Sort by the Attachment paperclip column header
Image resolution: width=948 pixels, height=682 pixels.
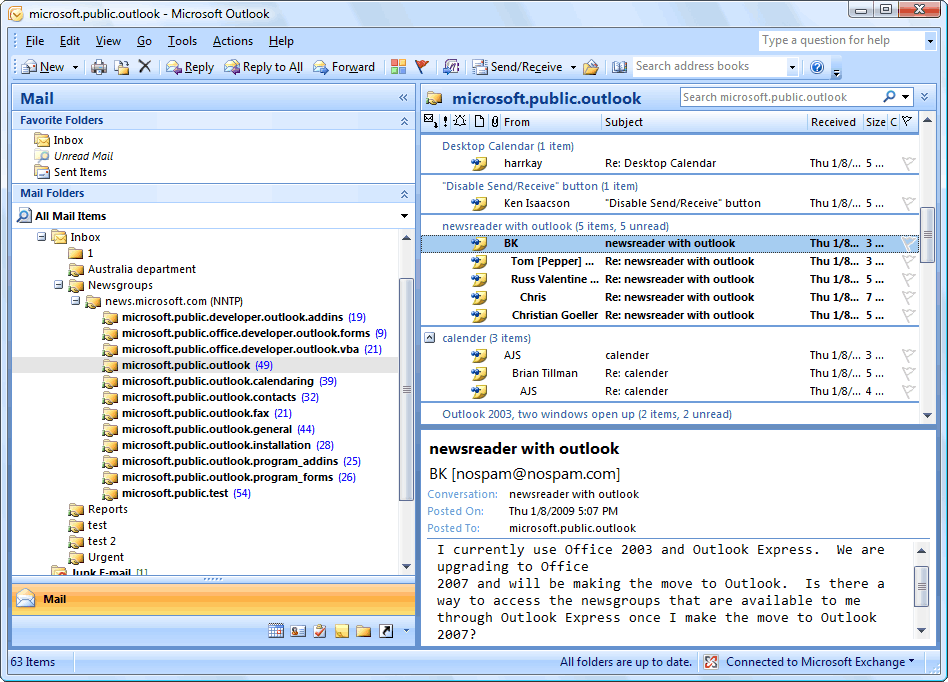tap(495, 122)
